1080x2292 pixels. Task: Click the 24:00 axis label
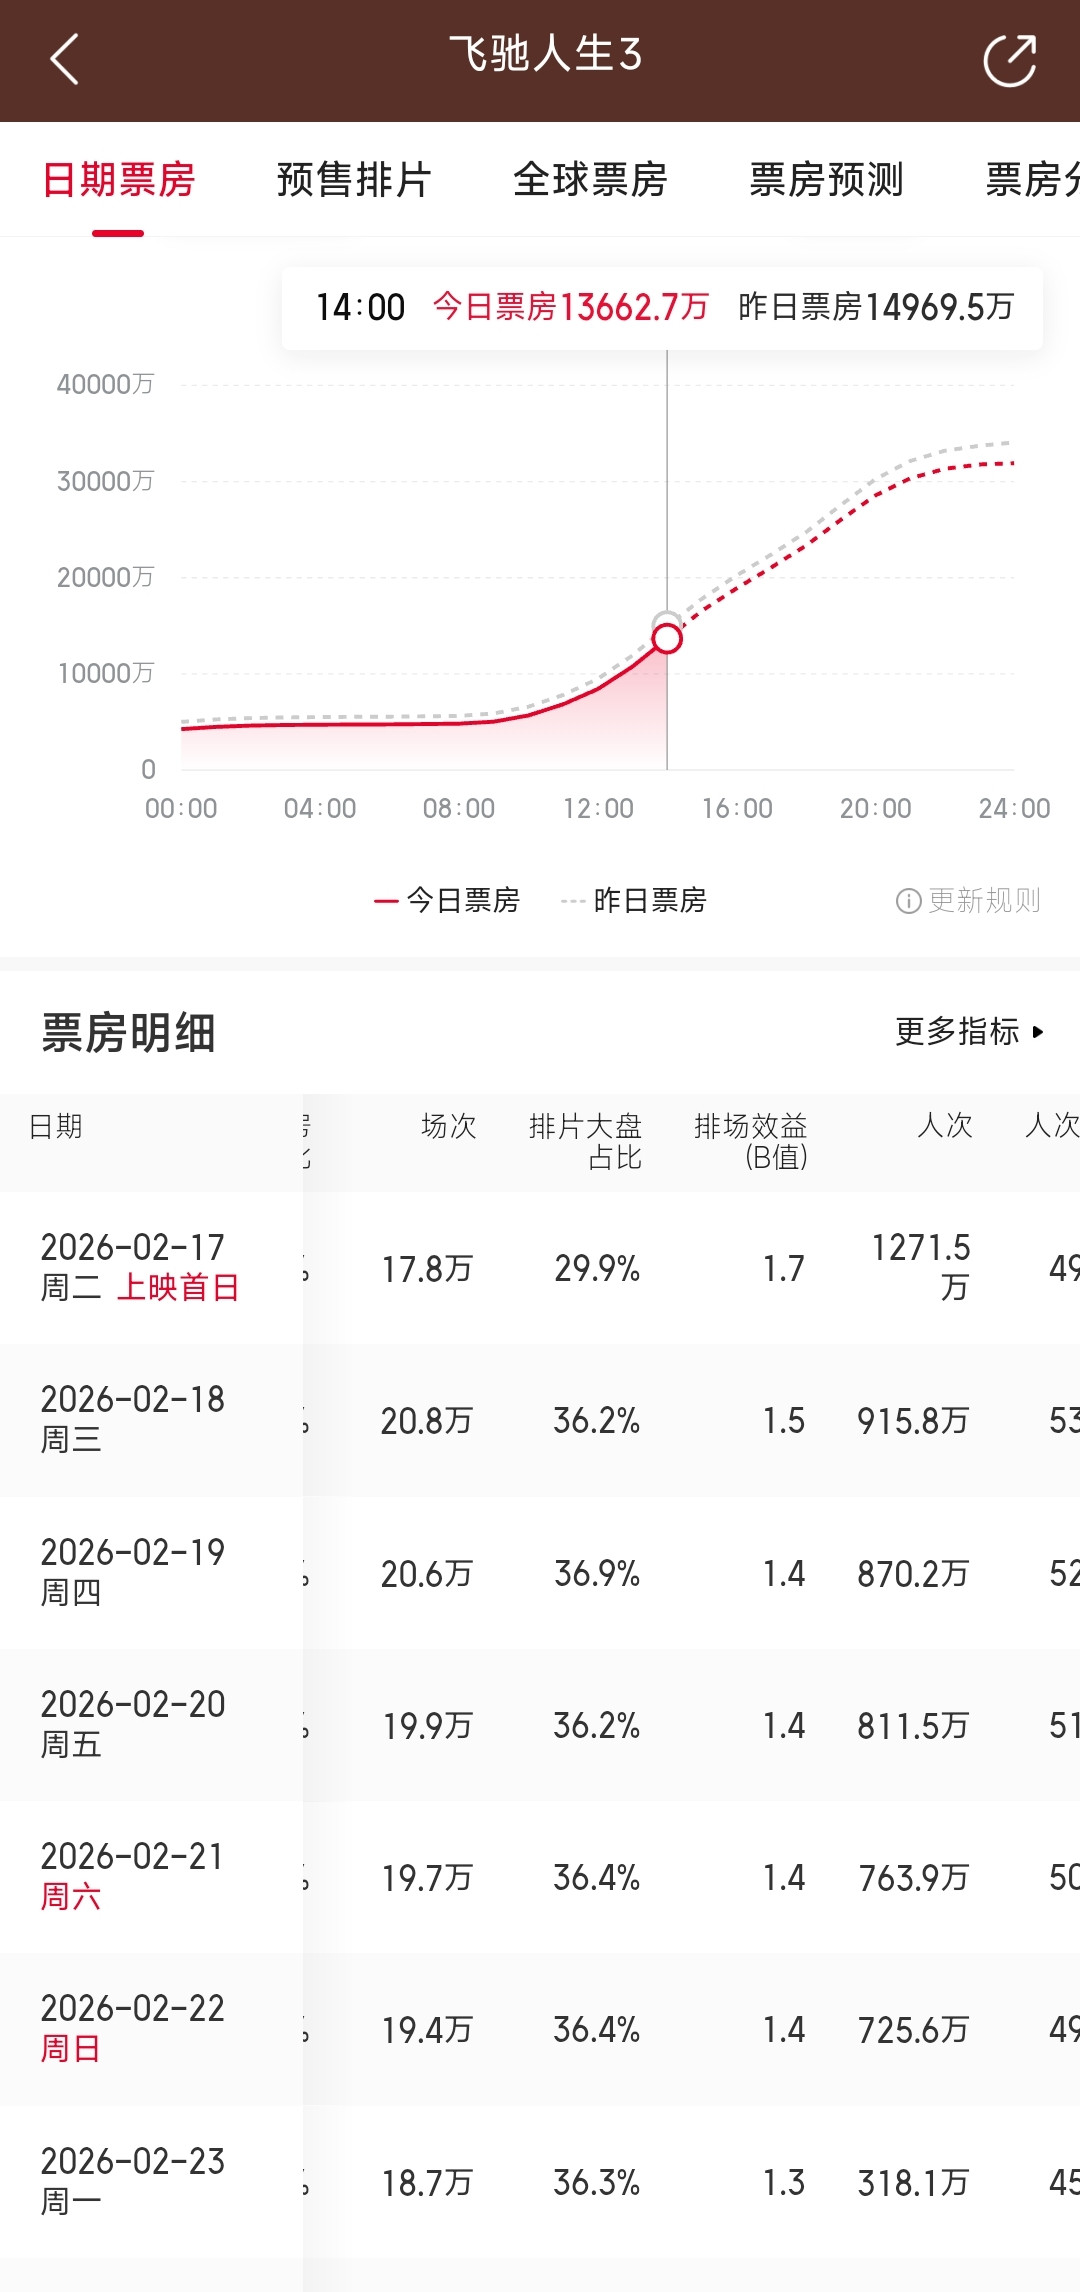pyautogui.click(x=1014, y=808)
